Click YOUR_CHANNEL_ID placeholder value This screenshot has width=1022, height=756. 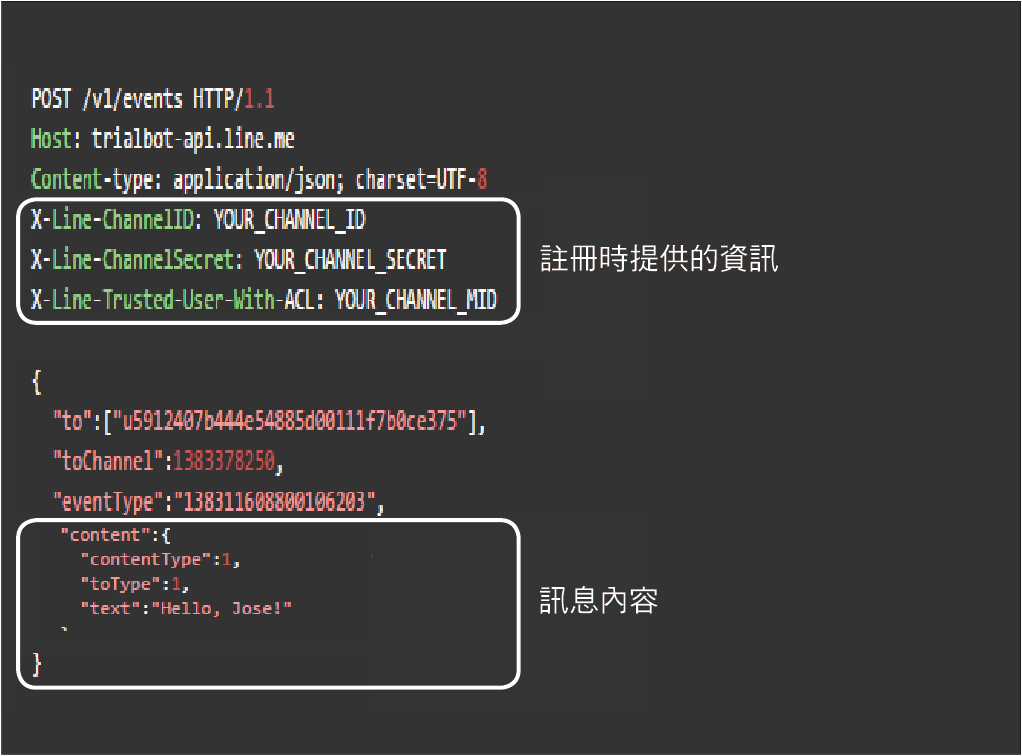pyautogui.click(x=290, y=220)
